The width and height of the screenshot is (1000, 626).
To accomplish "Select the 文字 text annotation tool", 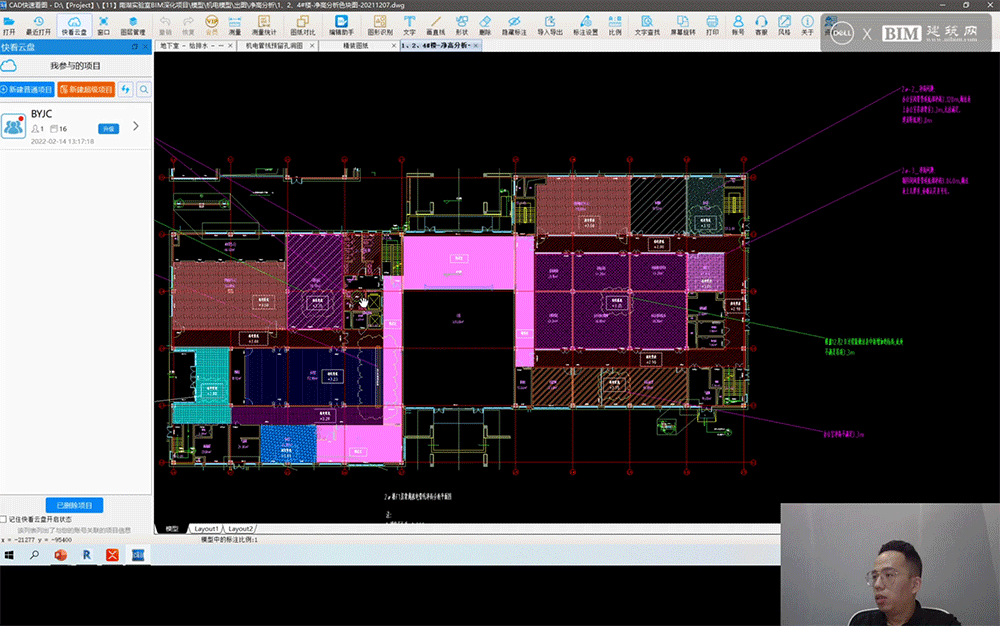I will point(409,24).
